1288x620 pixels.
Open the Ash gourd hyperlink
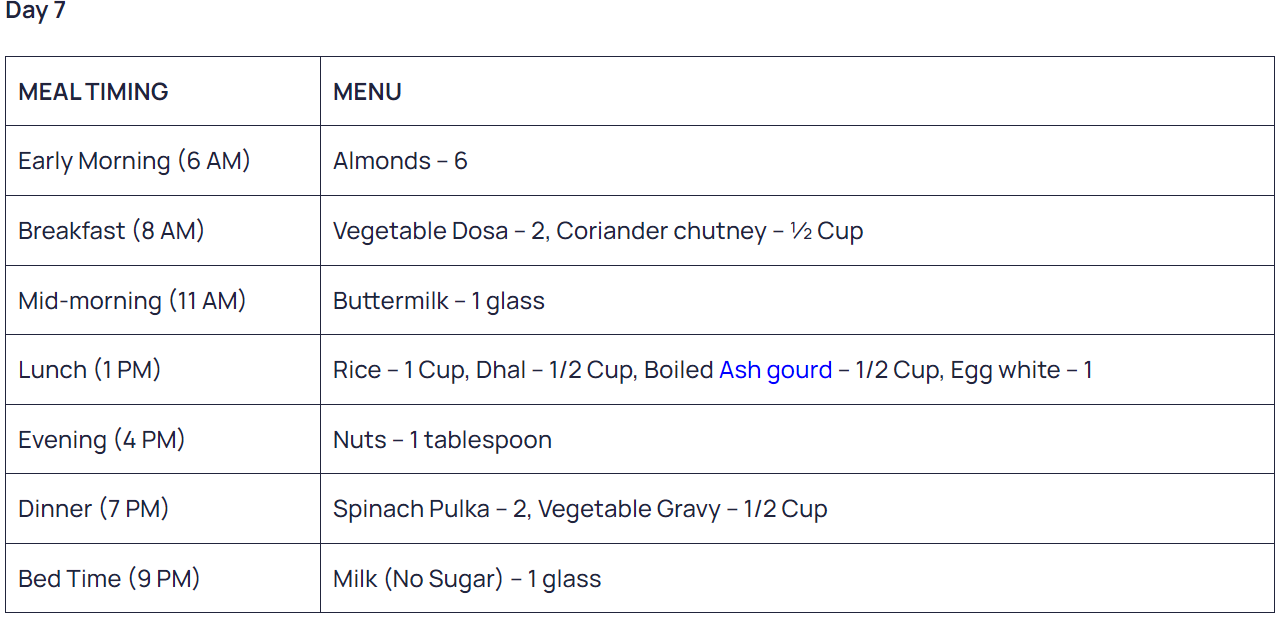(x=775, y=370)
